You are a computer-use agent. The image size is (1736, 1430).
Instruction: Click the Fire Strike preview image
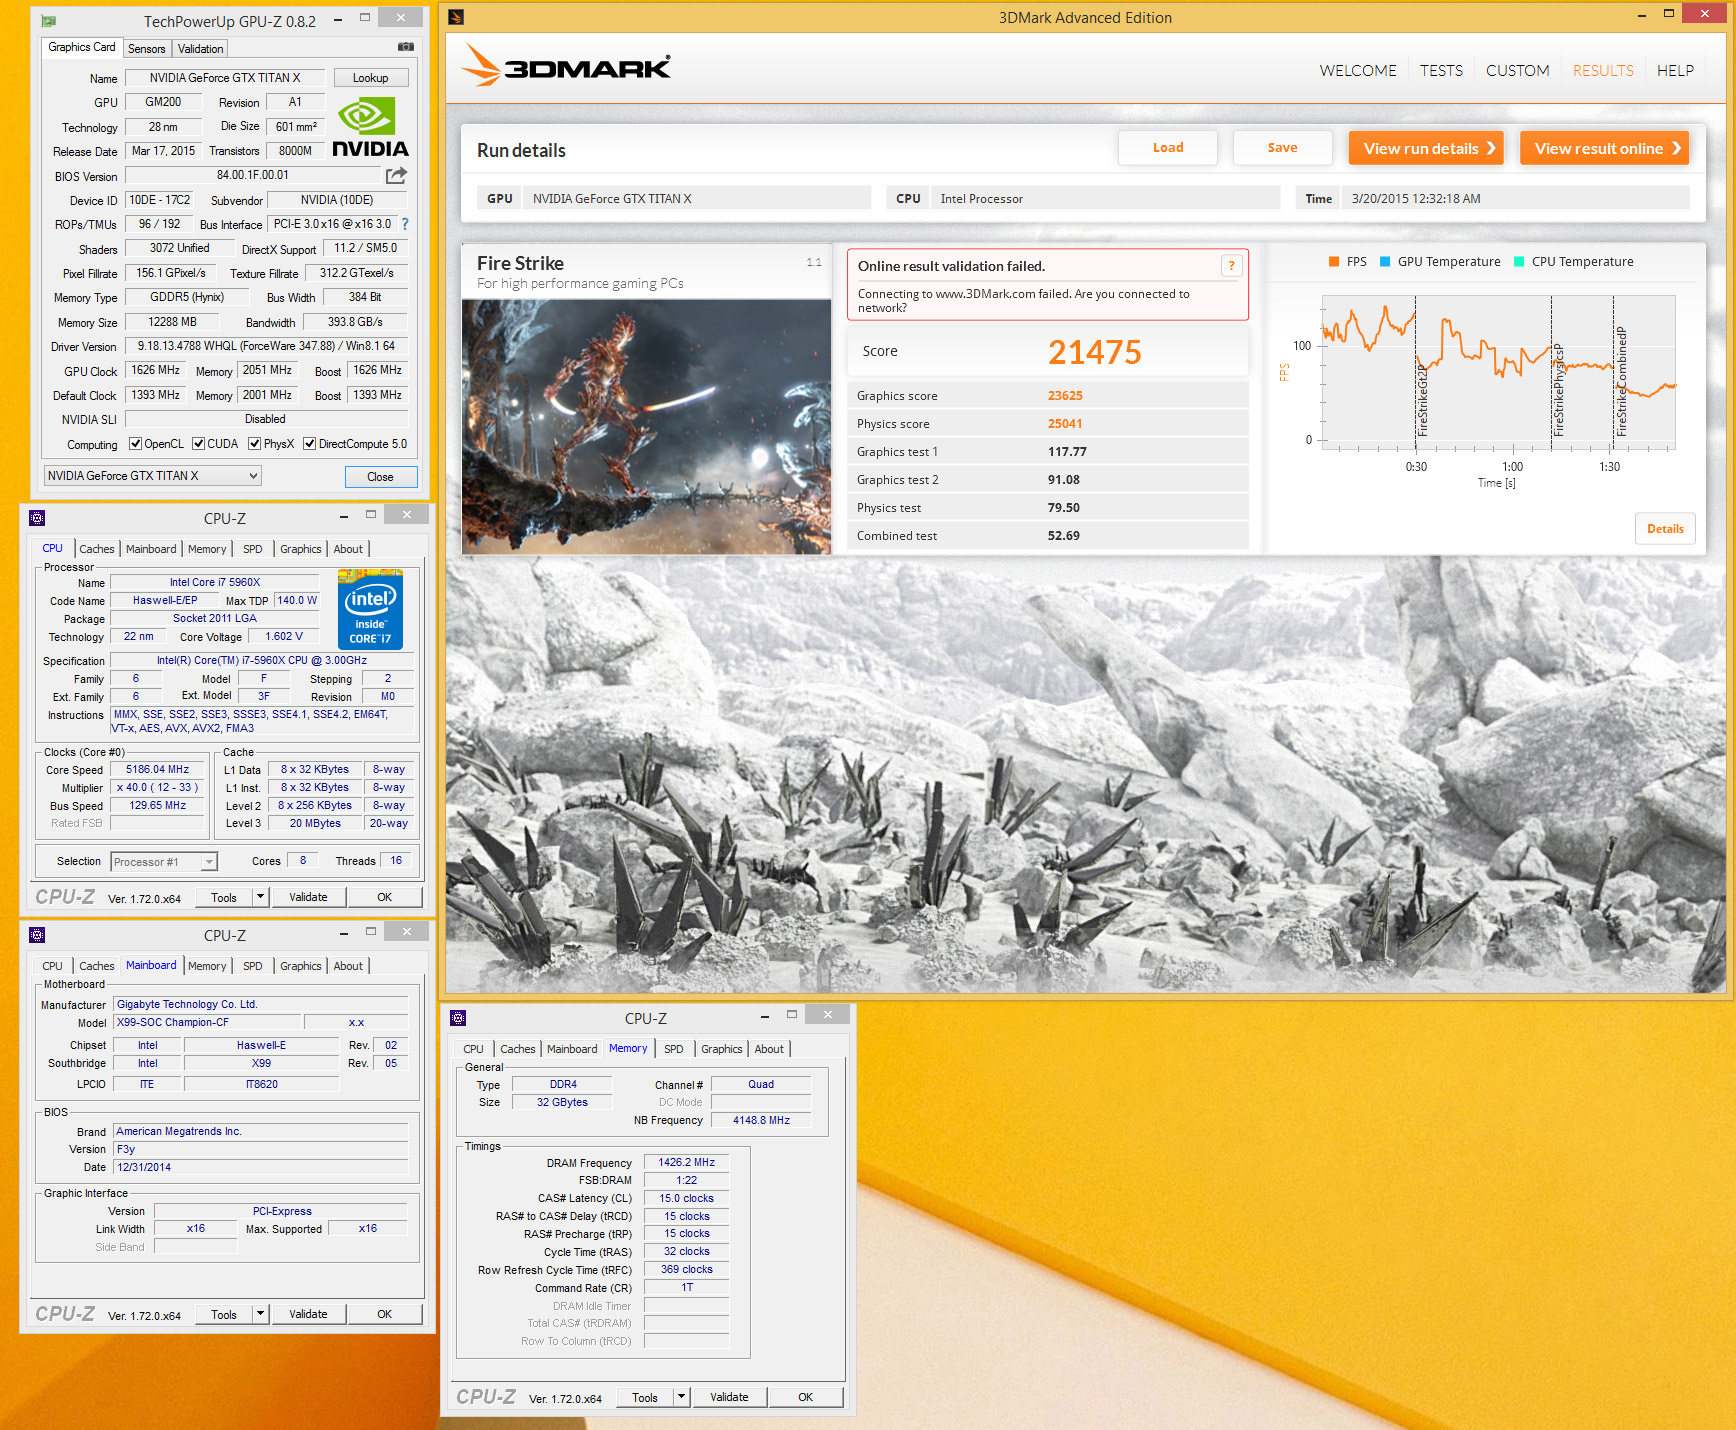click(x=646, y=426)
